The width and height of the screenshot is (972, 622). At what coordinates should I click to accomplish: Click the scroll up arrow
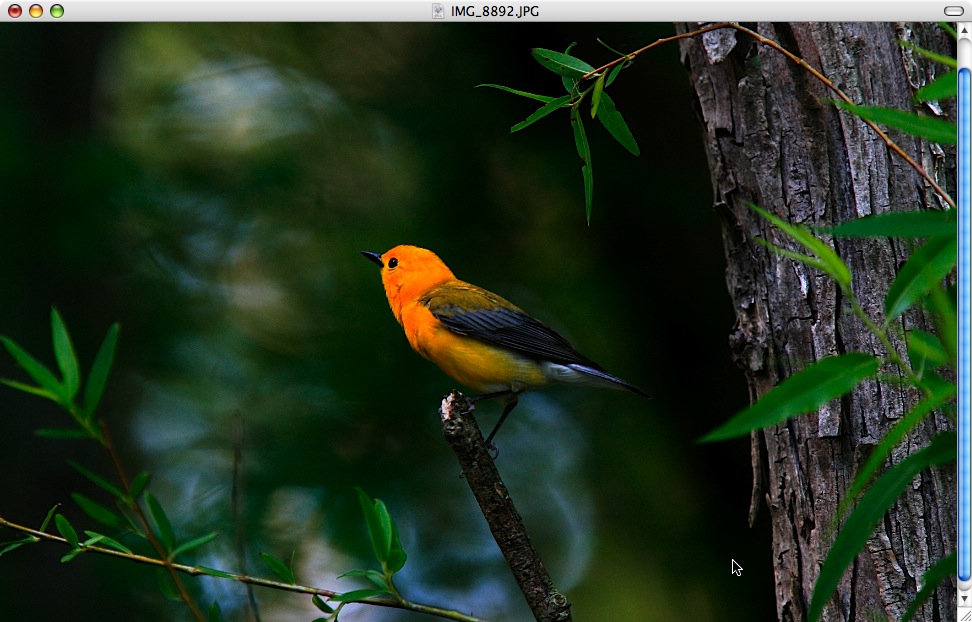[x=965, y=30]
